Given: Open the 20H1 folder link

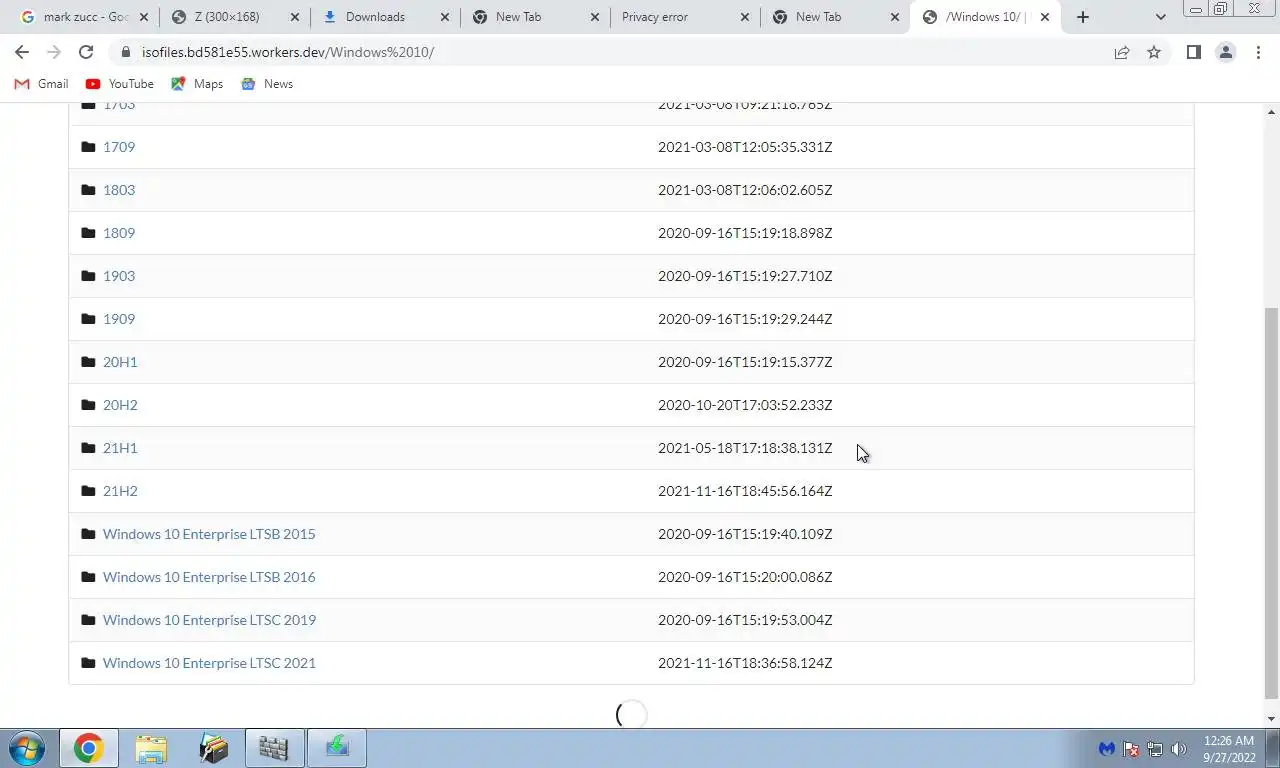Looking at the screenshot, I should click(120, 362).
